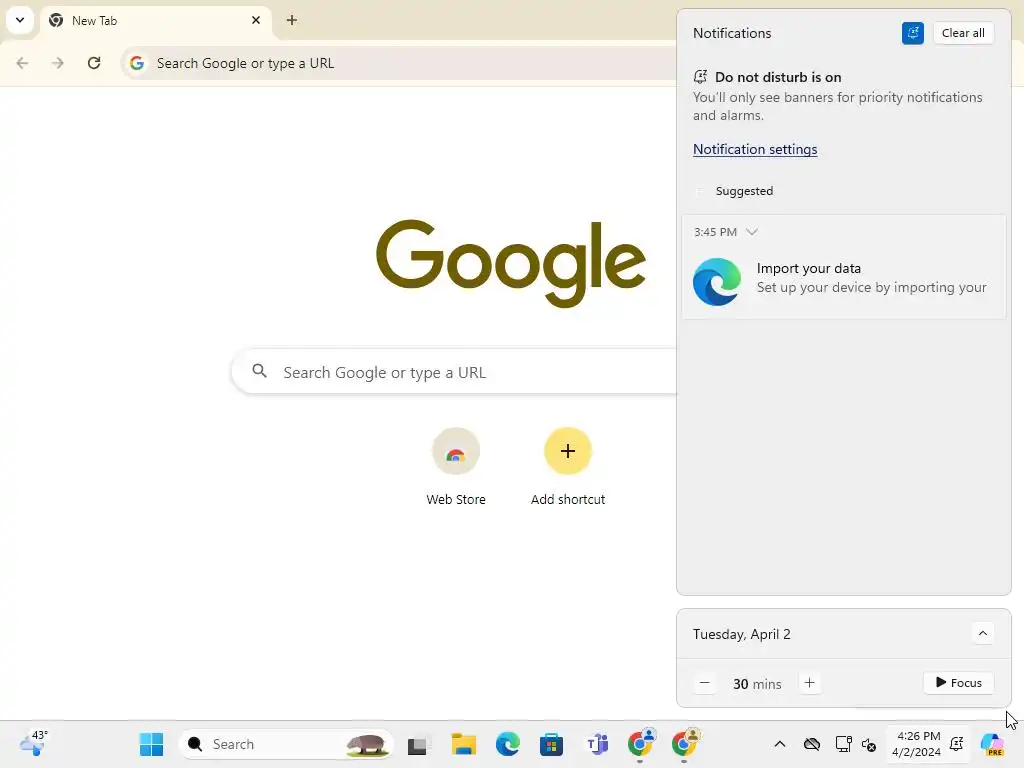1024x768 pixels.
Task: Click the clock showing 4:26 PM
Action: point(916,744)
